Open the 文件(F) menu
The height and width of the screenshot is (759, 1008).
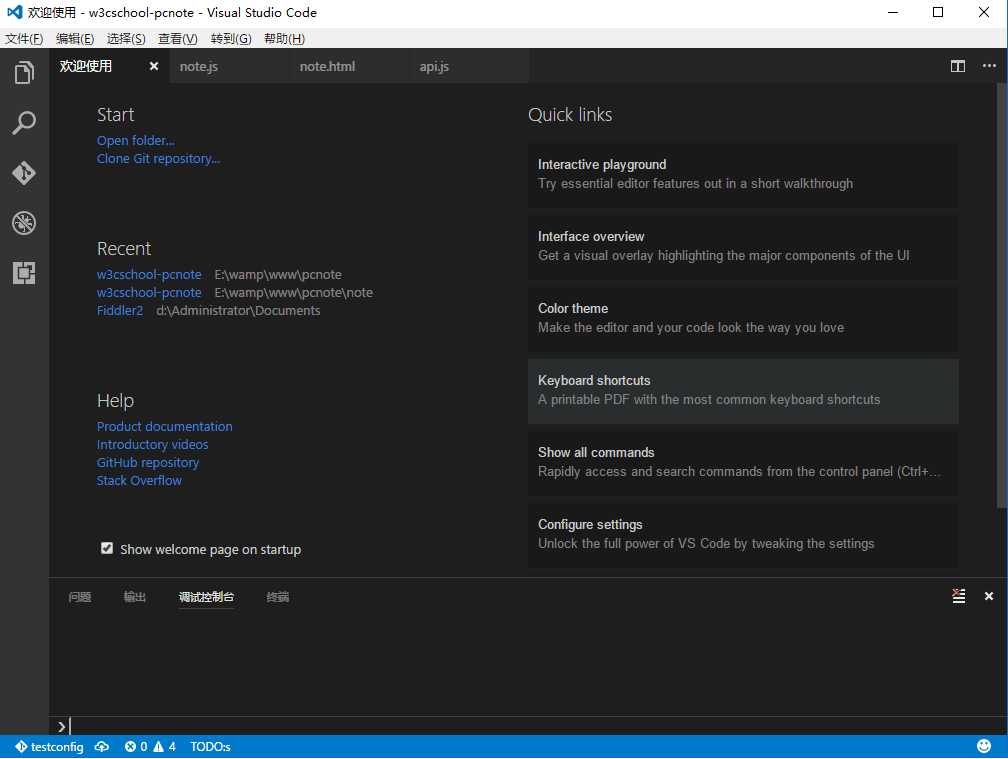pyautogui.click(x=24, y=39)
